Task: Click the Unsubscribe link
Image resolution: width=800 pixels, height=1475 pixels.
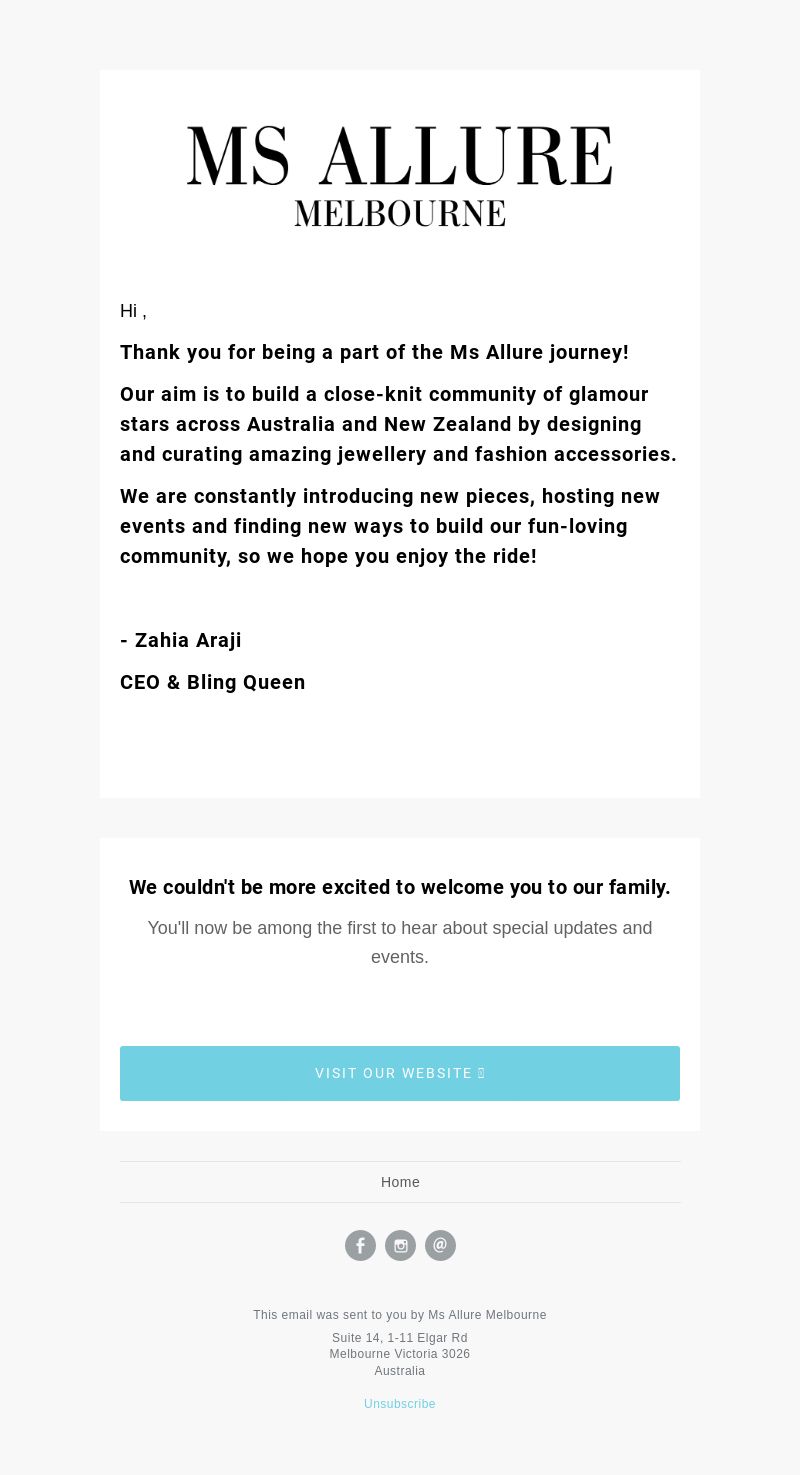Action: pyautogui.click(x=400, y=1404)
